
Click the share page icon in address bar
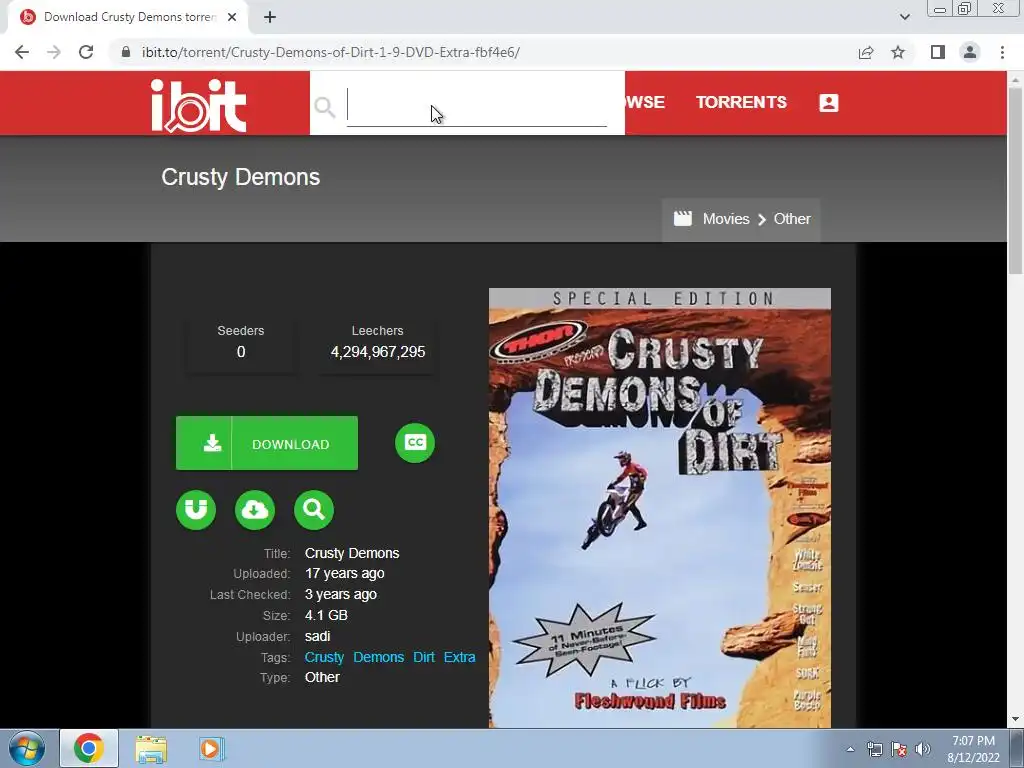point(866,52)
